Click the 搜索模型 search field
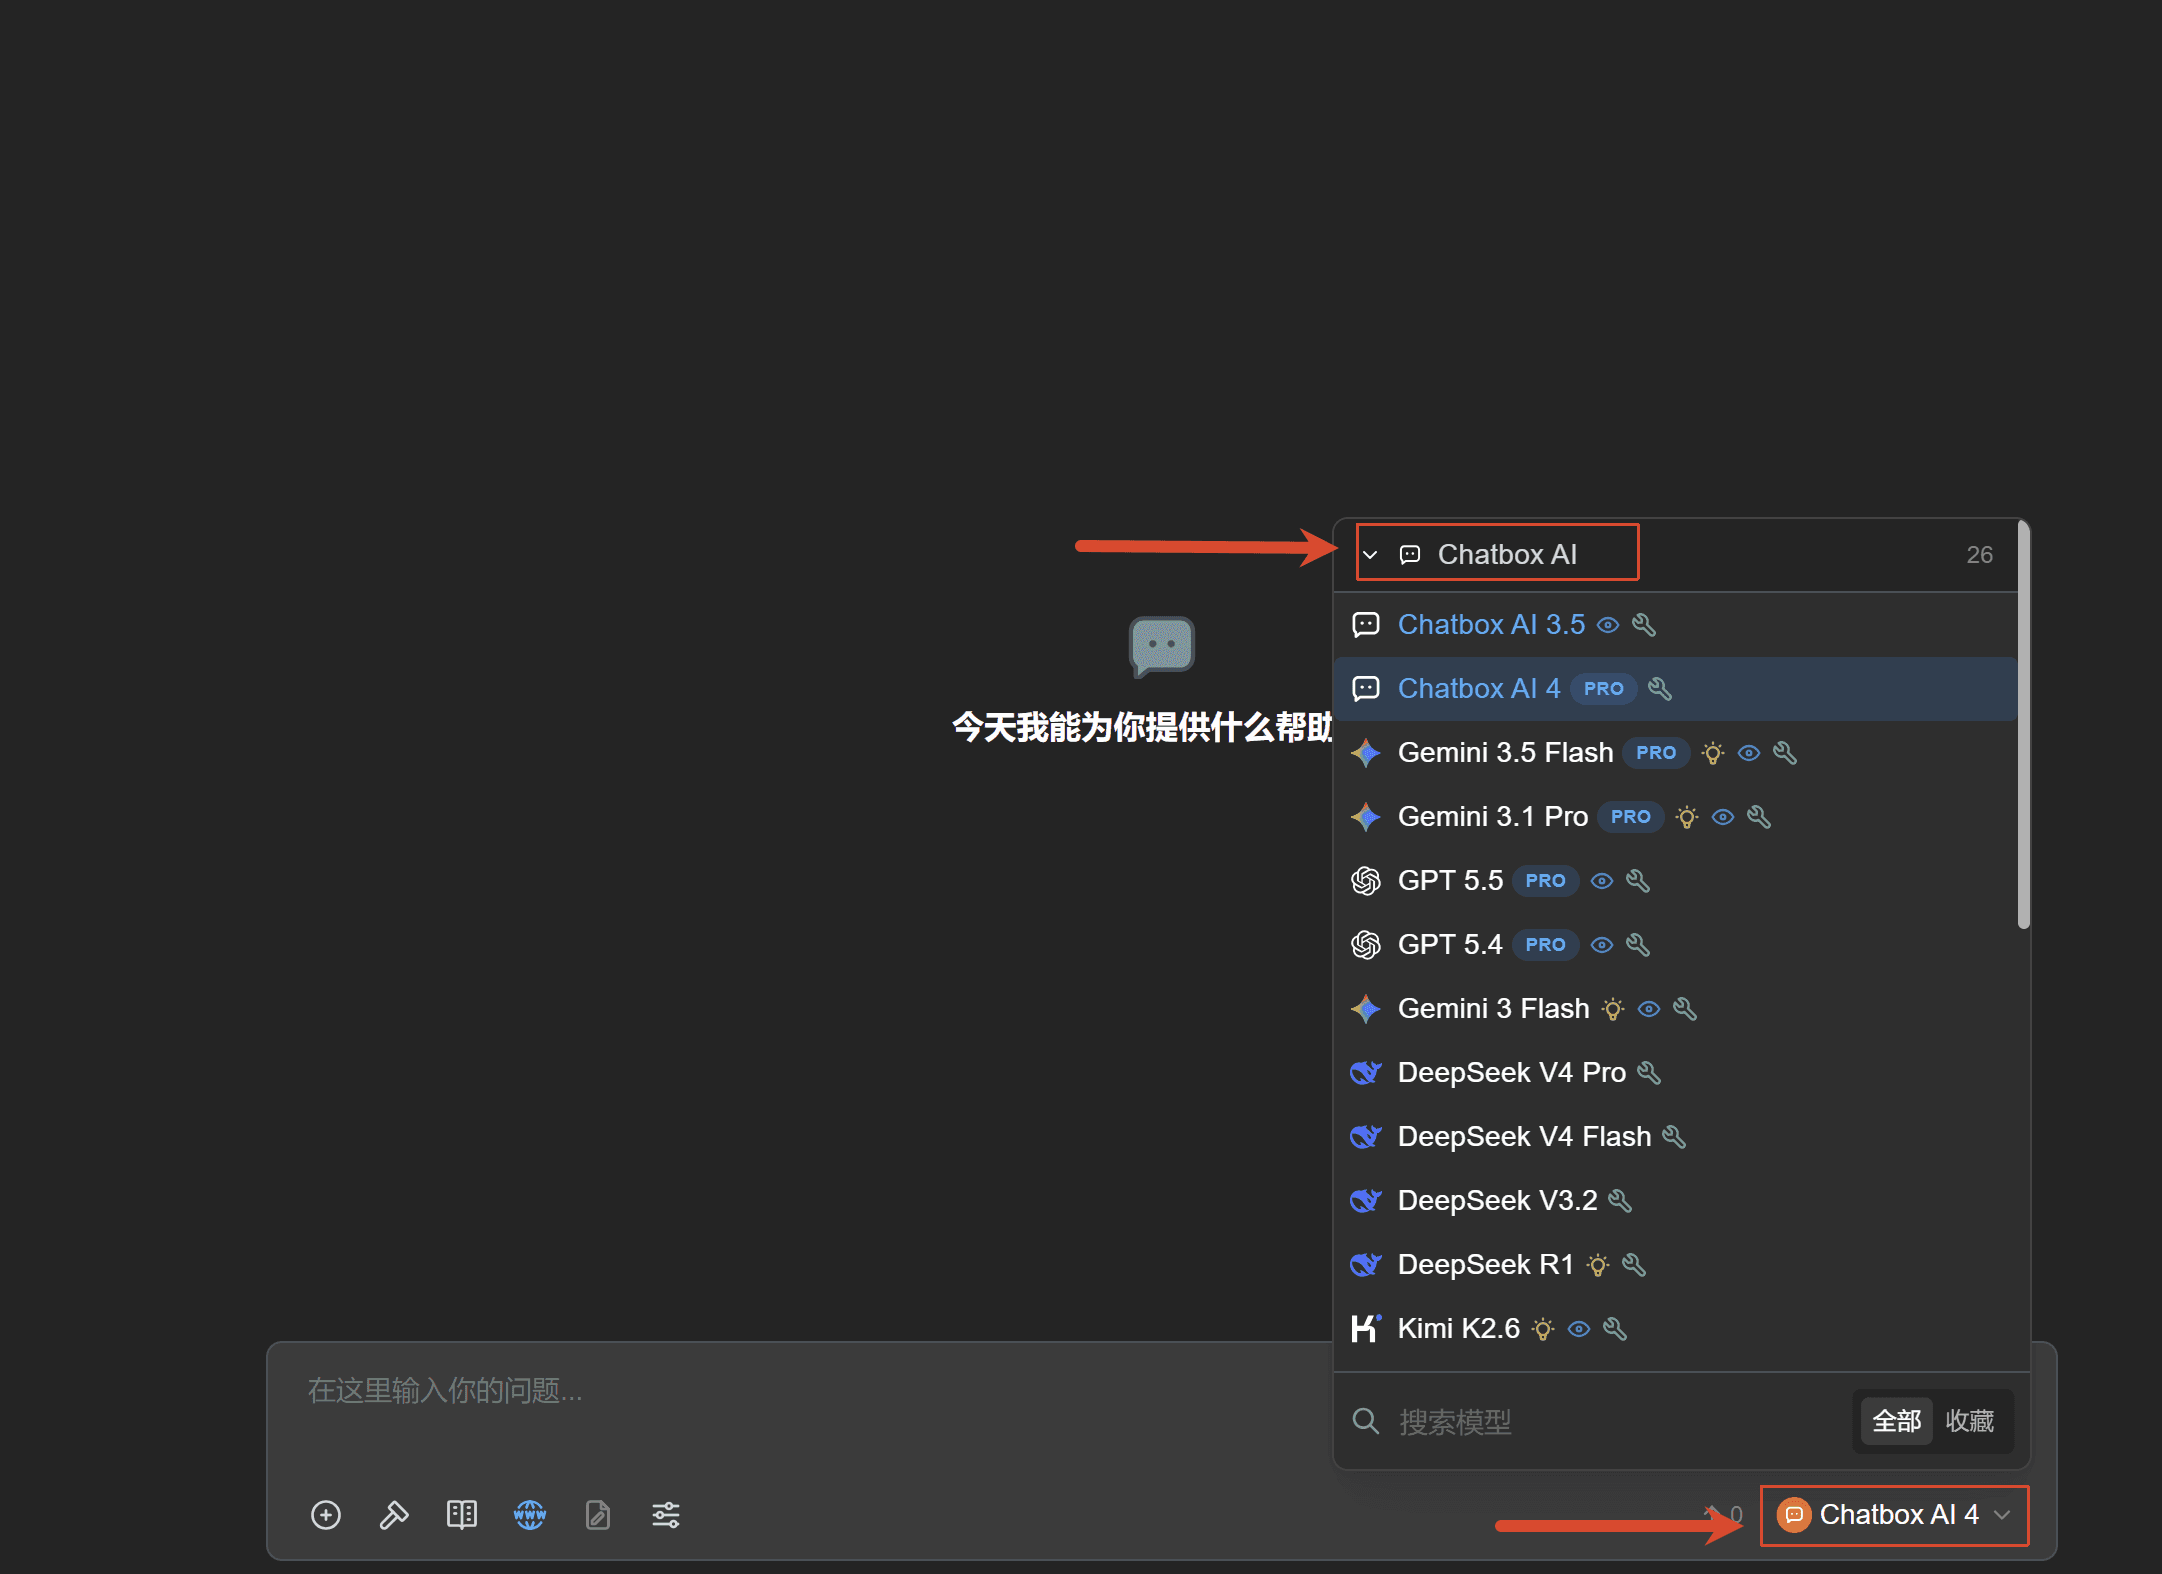The image size is (2162, 1574). (1615, 1421)
